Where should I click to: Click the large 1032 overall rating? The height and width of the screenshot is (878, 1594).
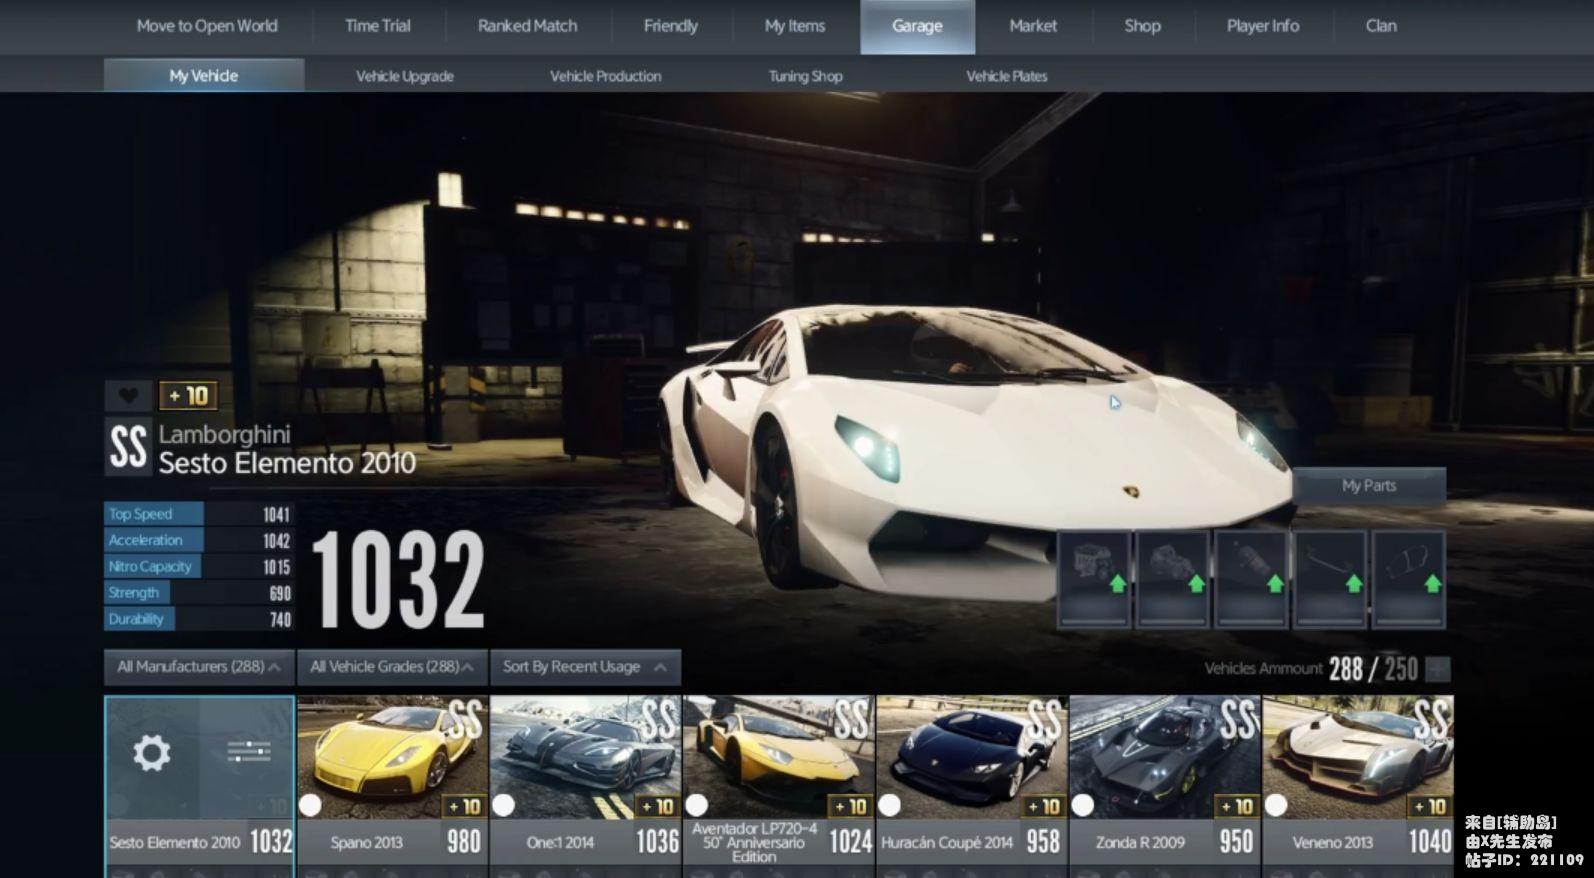tap(398, 579)
